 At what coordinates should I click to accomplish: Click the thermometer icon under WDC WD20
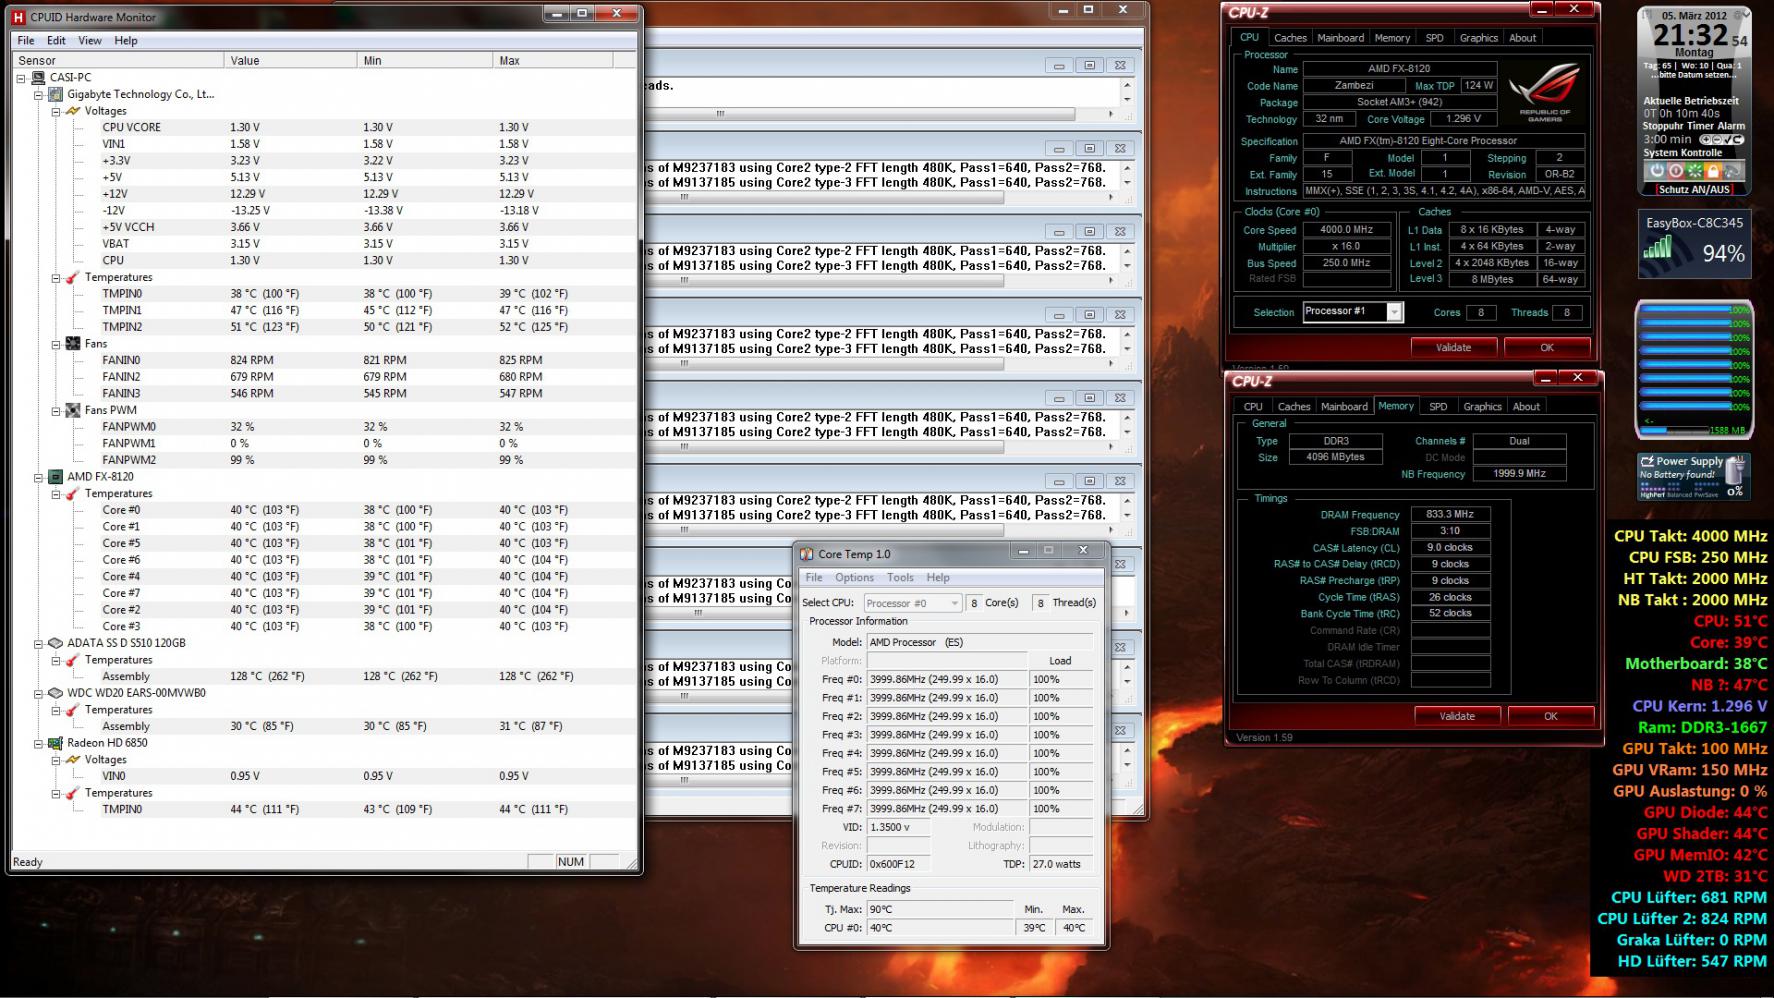coord(72,710)
